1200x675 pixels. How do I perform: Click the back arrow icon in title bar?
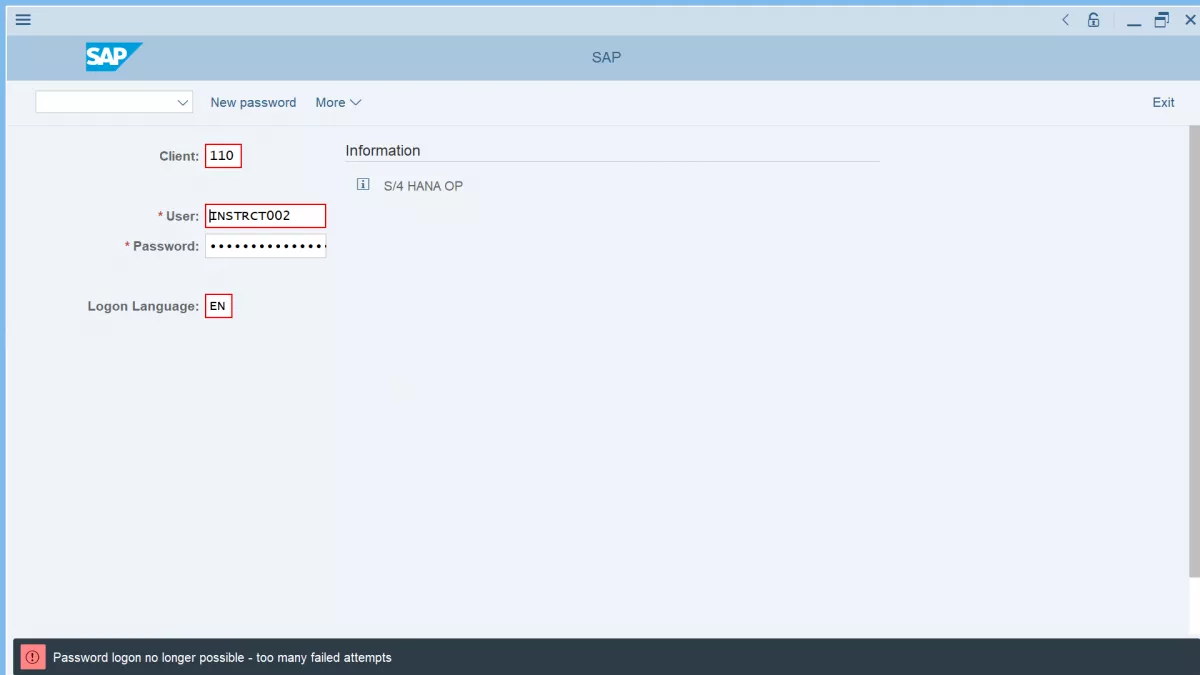coord(1065,20)
